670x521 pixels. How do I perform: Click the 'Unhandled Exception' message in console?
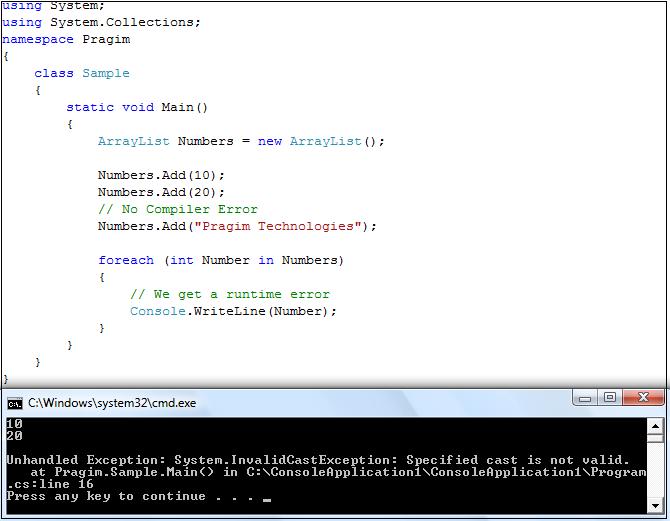(318, 460)
